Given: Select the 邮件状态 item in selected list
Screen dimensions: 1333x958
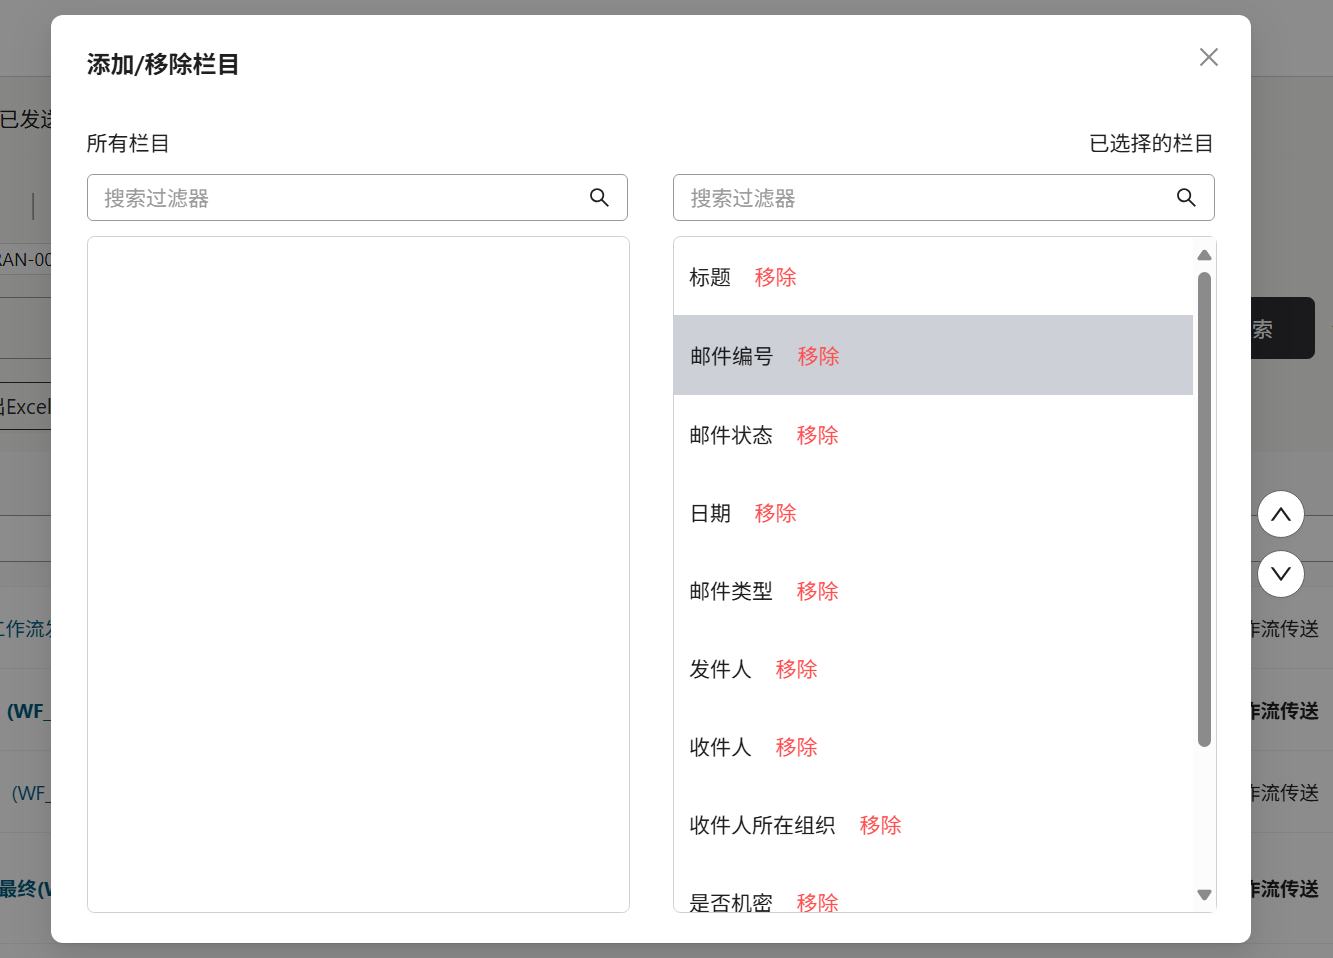Looking at the screenshot, I should pos(731,435).
